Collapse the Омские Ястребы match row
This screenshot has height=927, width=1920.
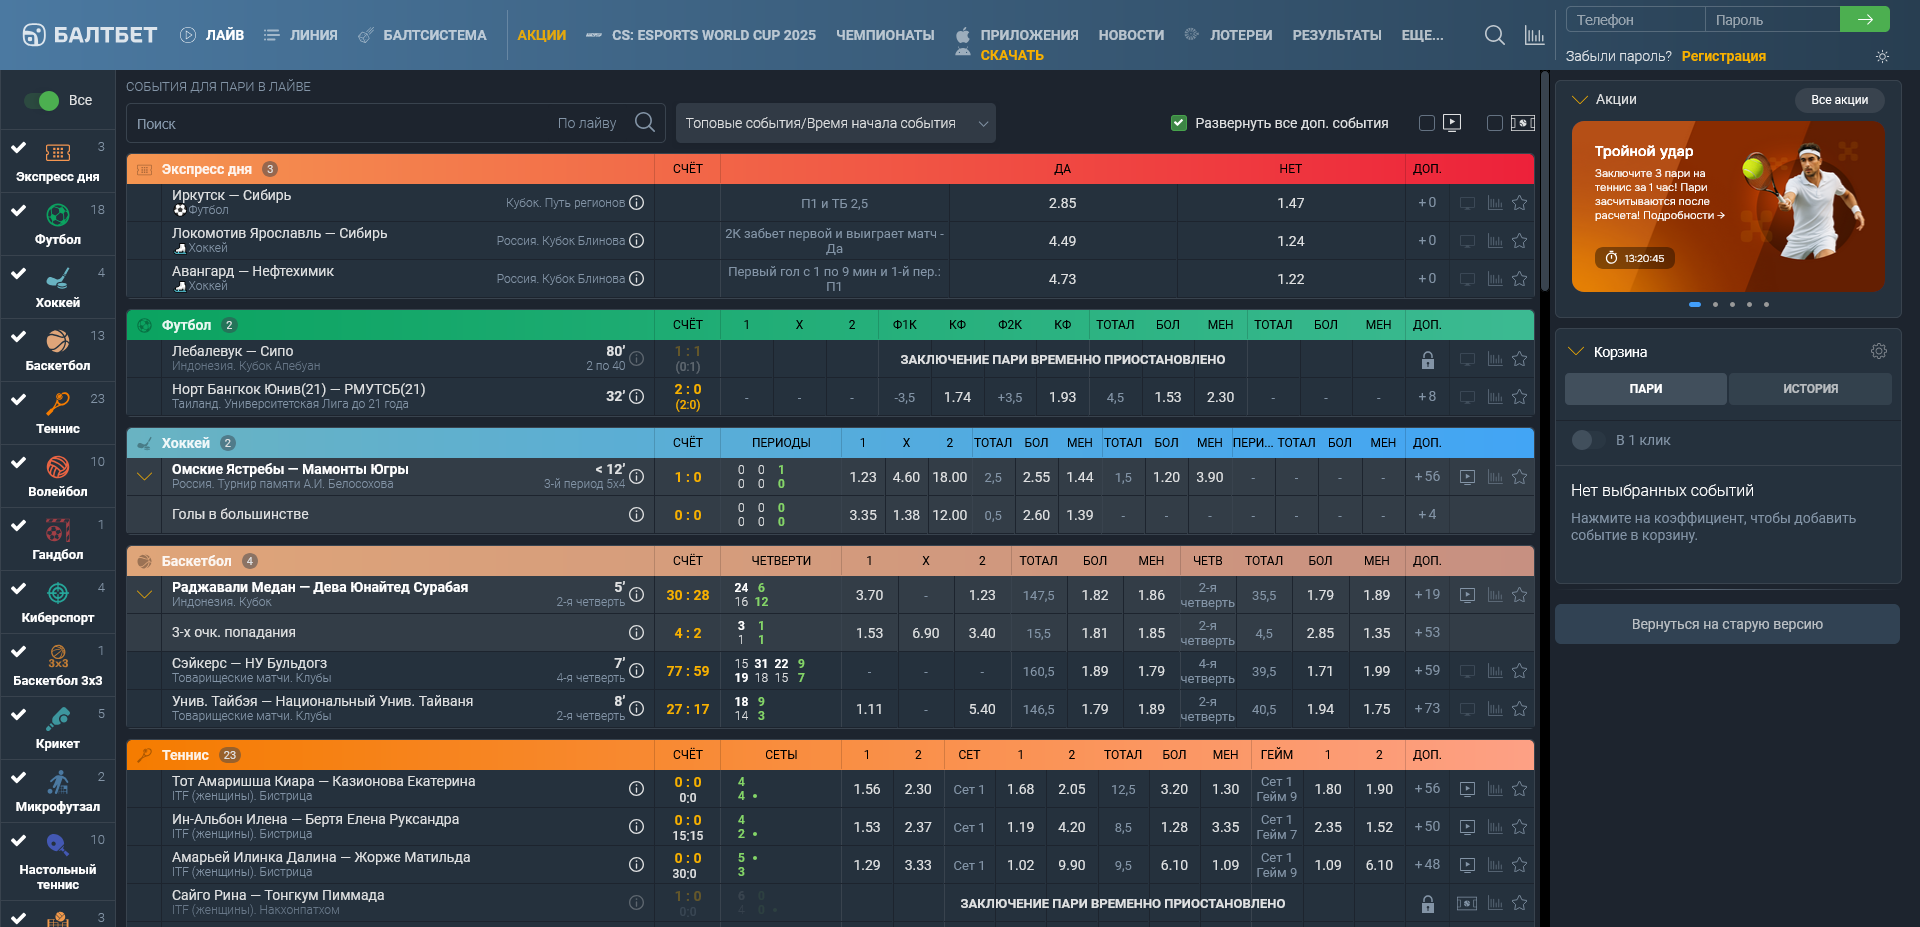(145, 477)
